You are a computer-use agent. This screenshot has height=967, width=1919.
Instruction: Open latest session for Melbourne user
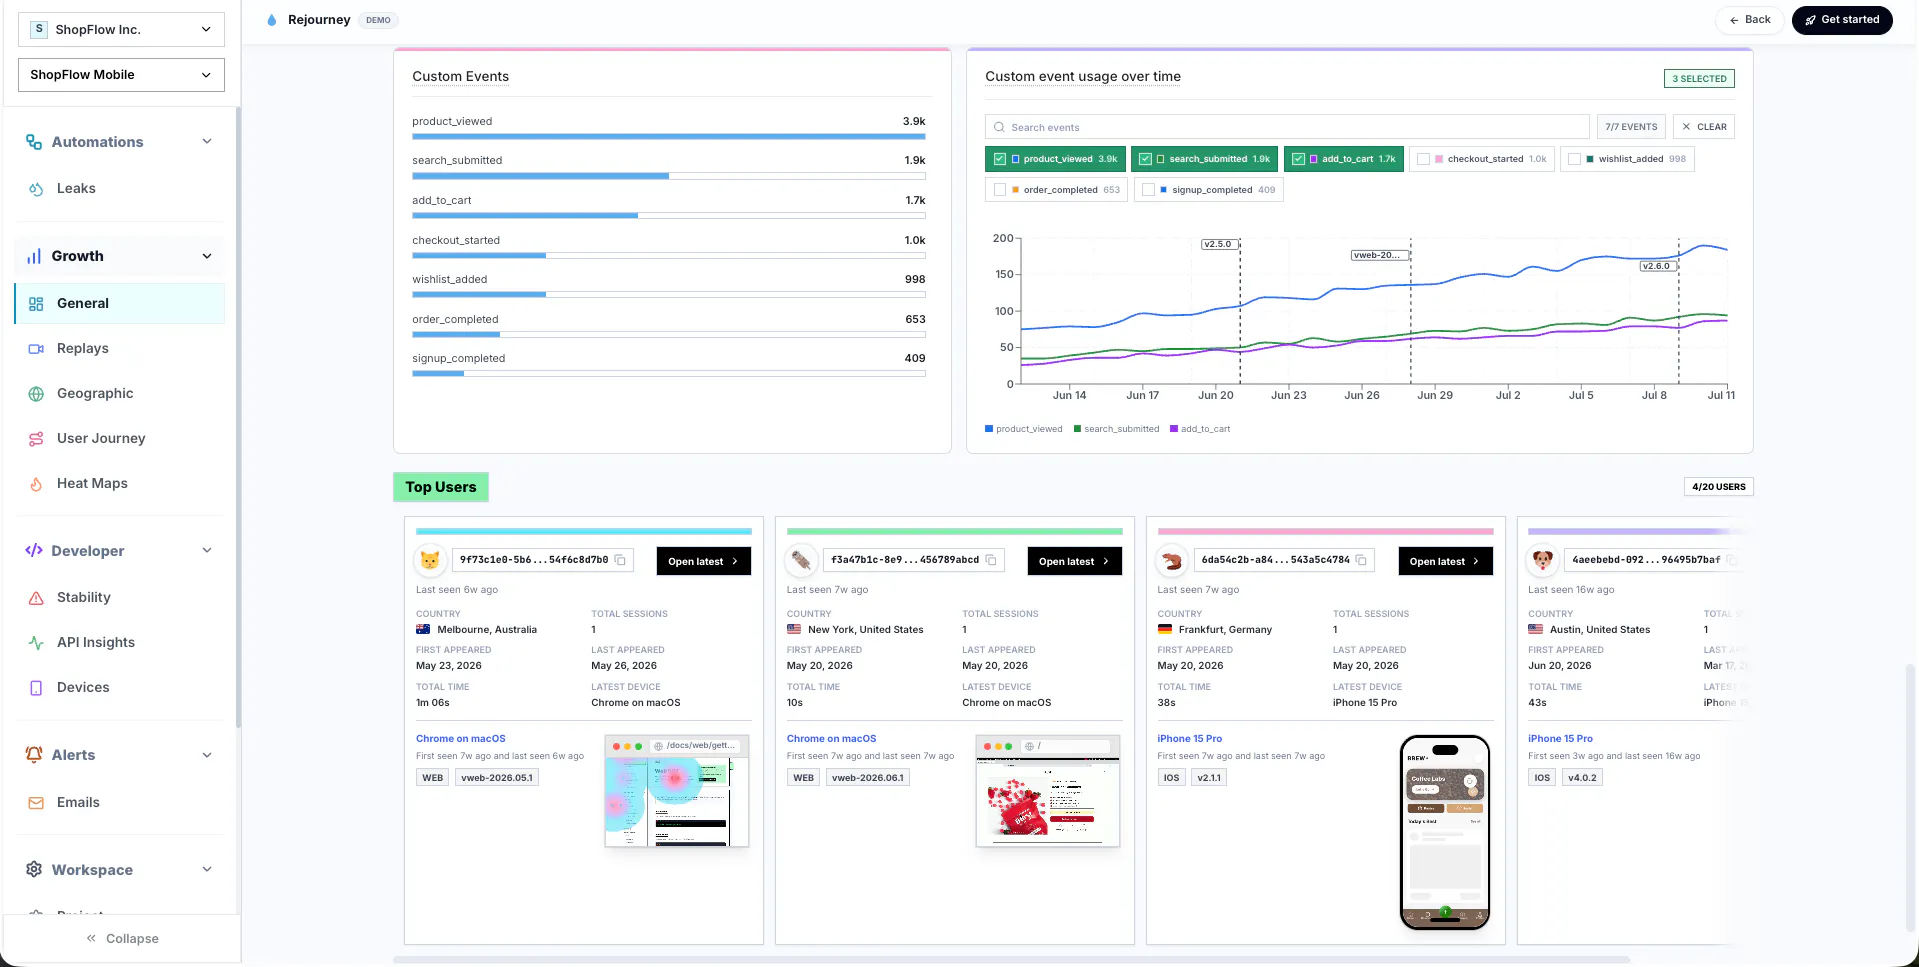pyautogui.click(x=703, y=561)
